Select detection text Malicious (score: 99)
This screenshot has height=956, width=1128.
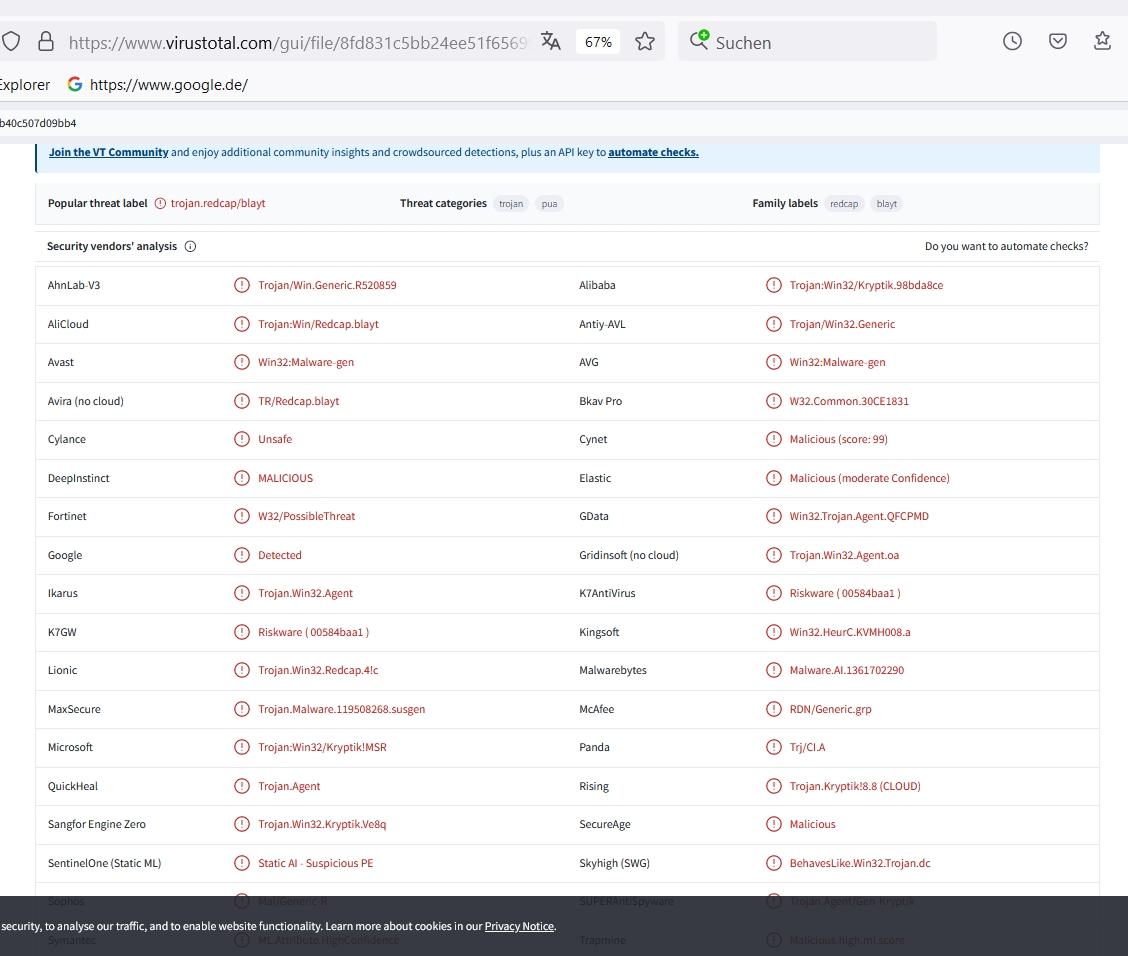click(x=839, y=439)
